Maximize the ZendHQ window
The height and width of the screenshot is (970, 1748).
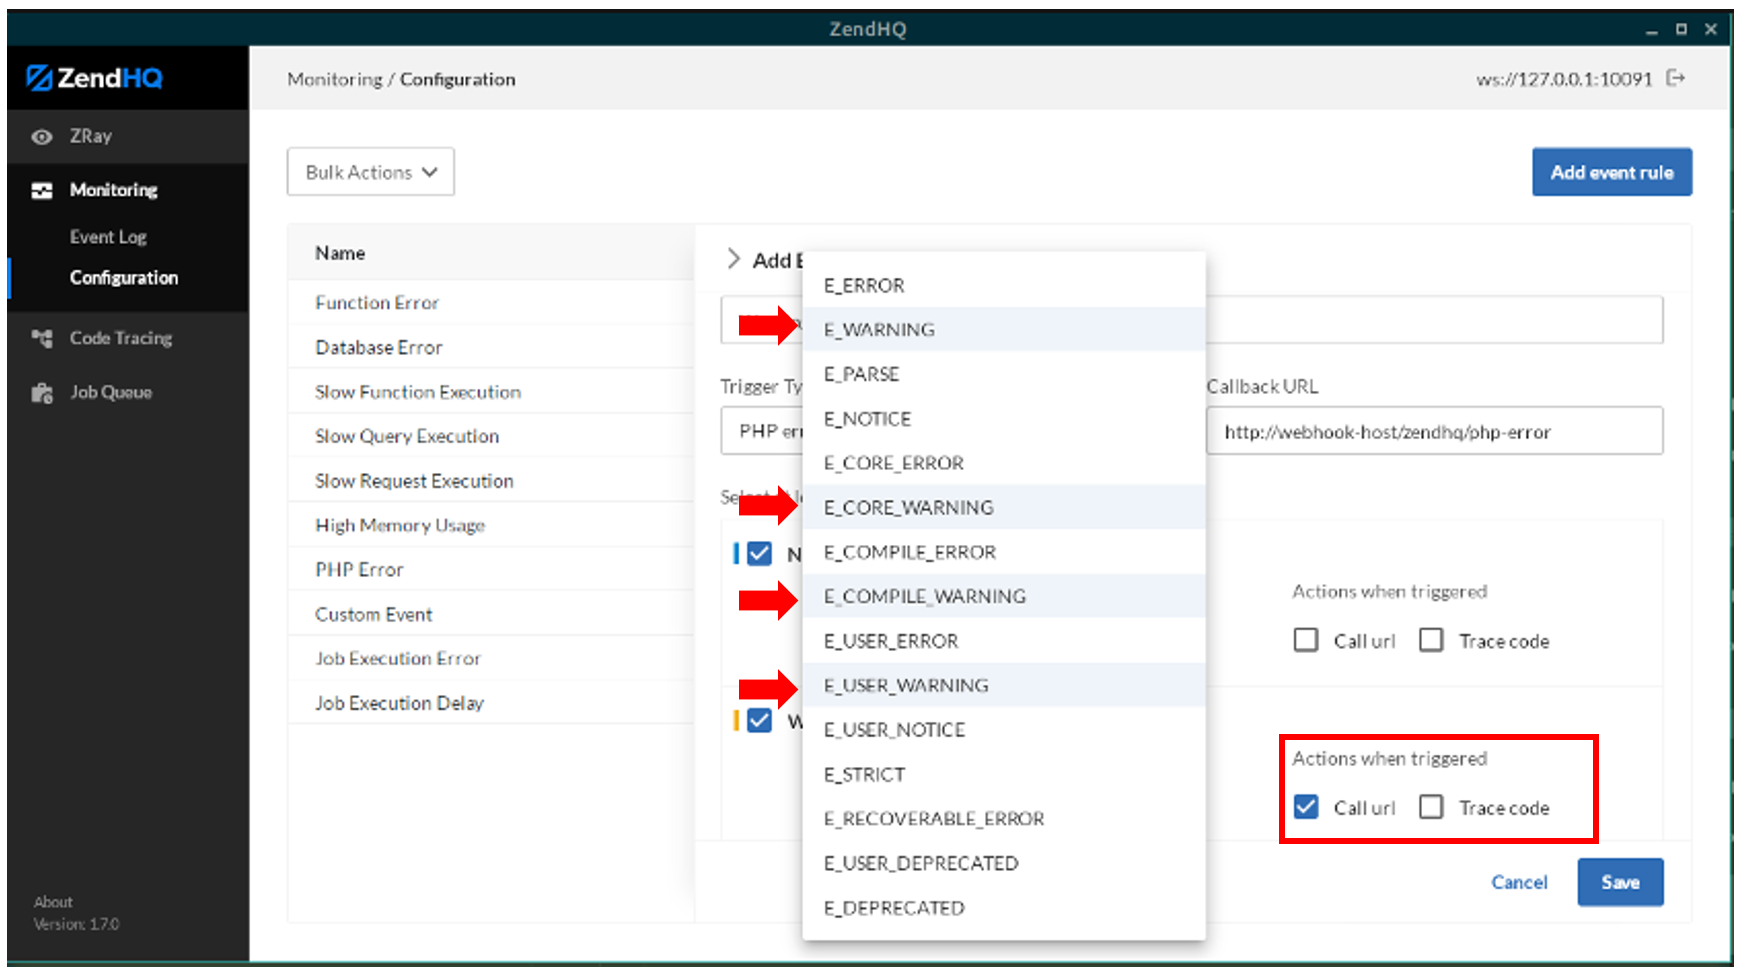1681,29
